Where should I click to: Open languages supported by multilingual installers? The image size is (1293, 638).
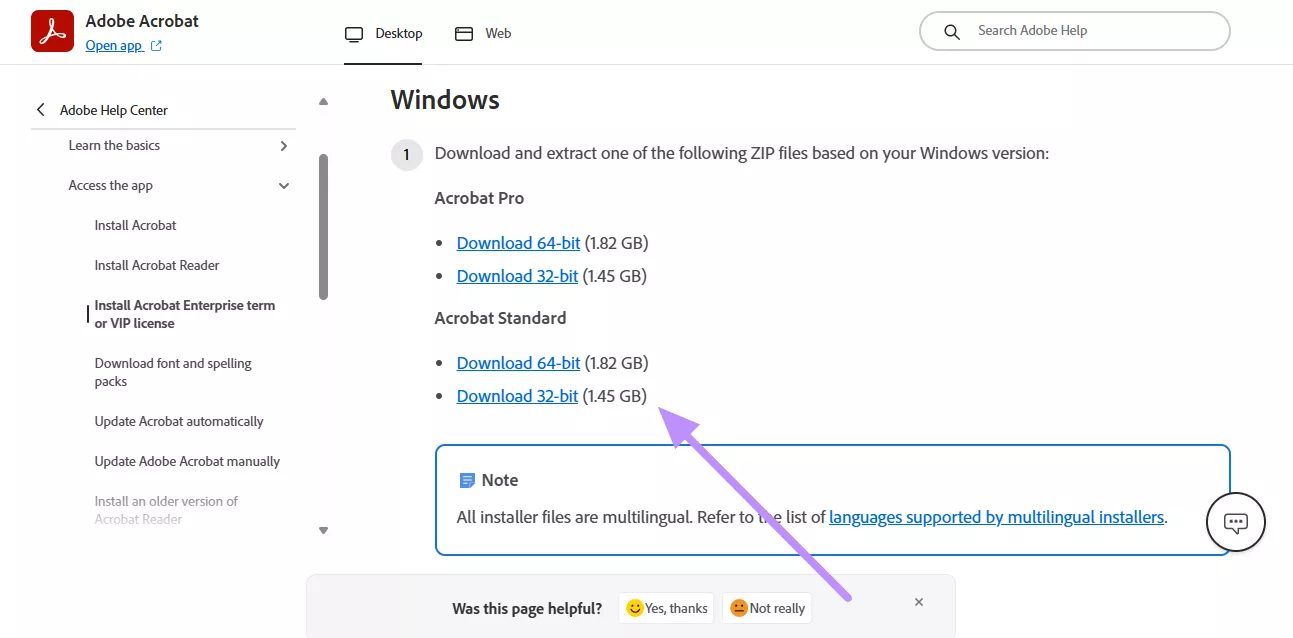[x=996, y=517]
